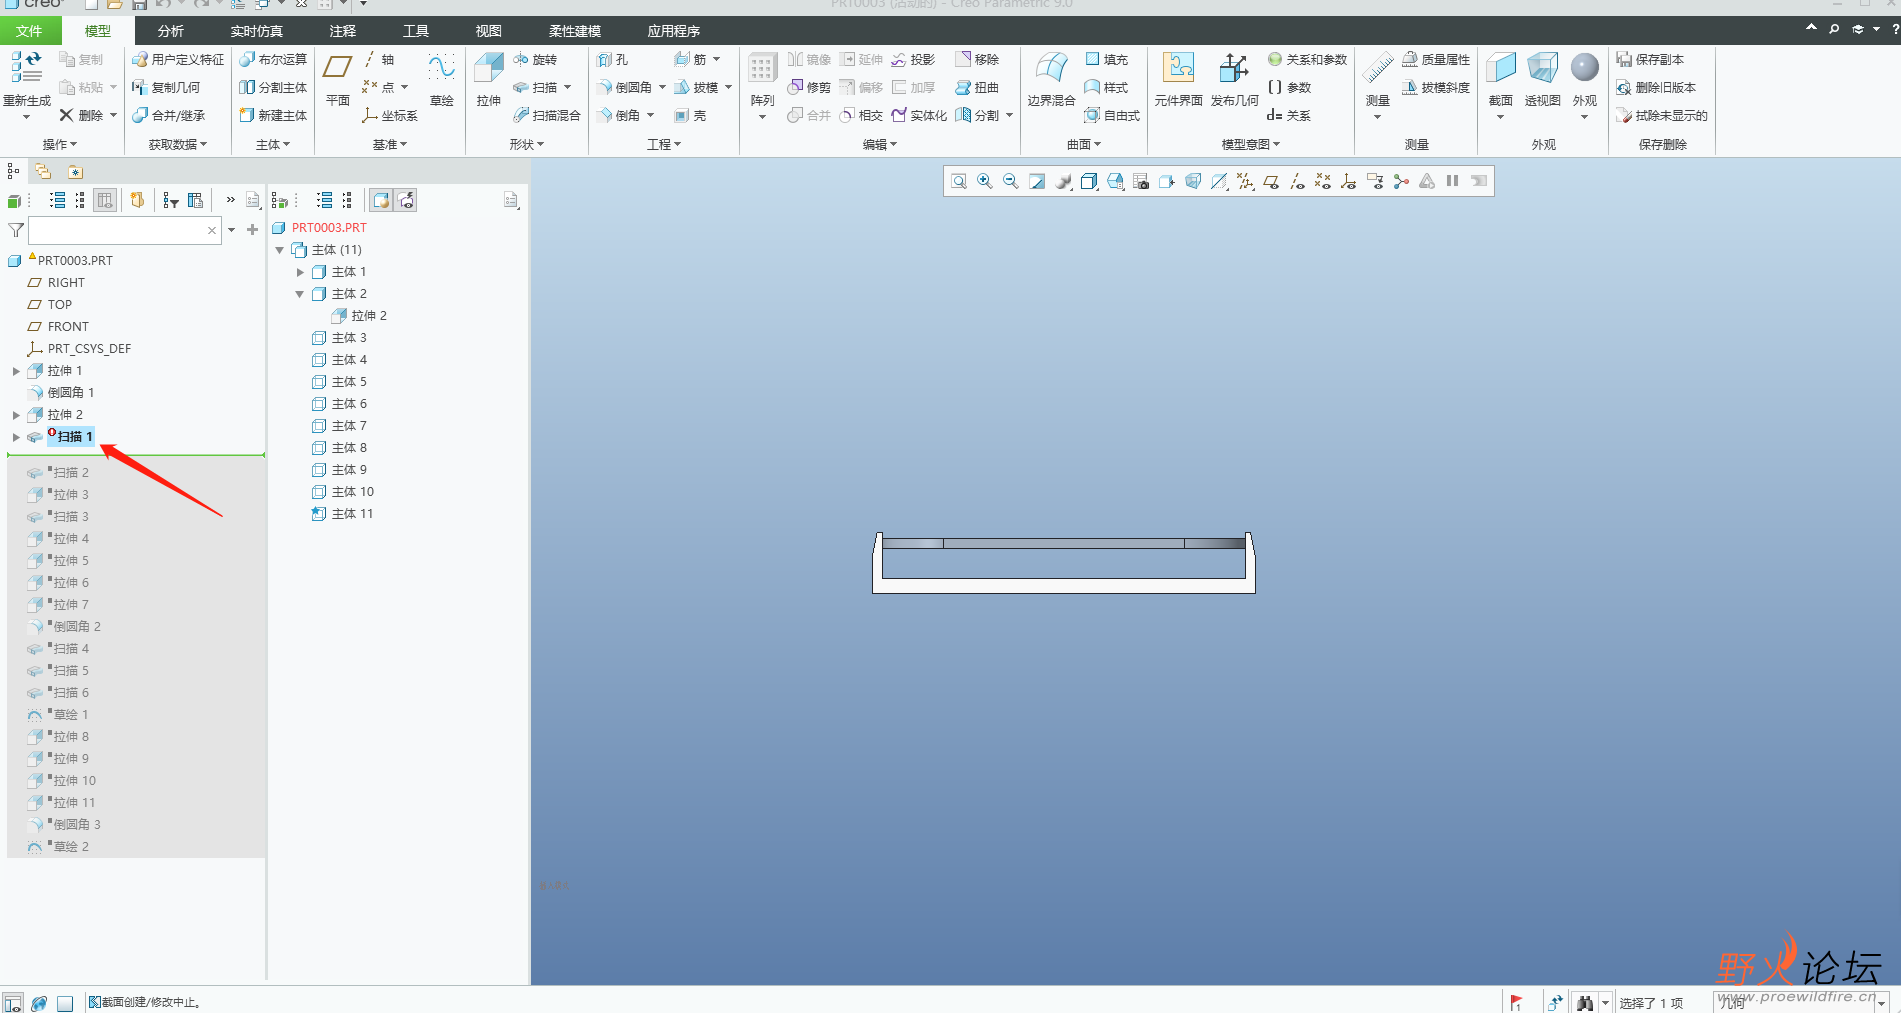The height and width of the screenshot is (1013, 1901).
Task: Start a 草绘 (Sketch) from ribbon
Action: pyautogui.click(x=441, y=80)
